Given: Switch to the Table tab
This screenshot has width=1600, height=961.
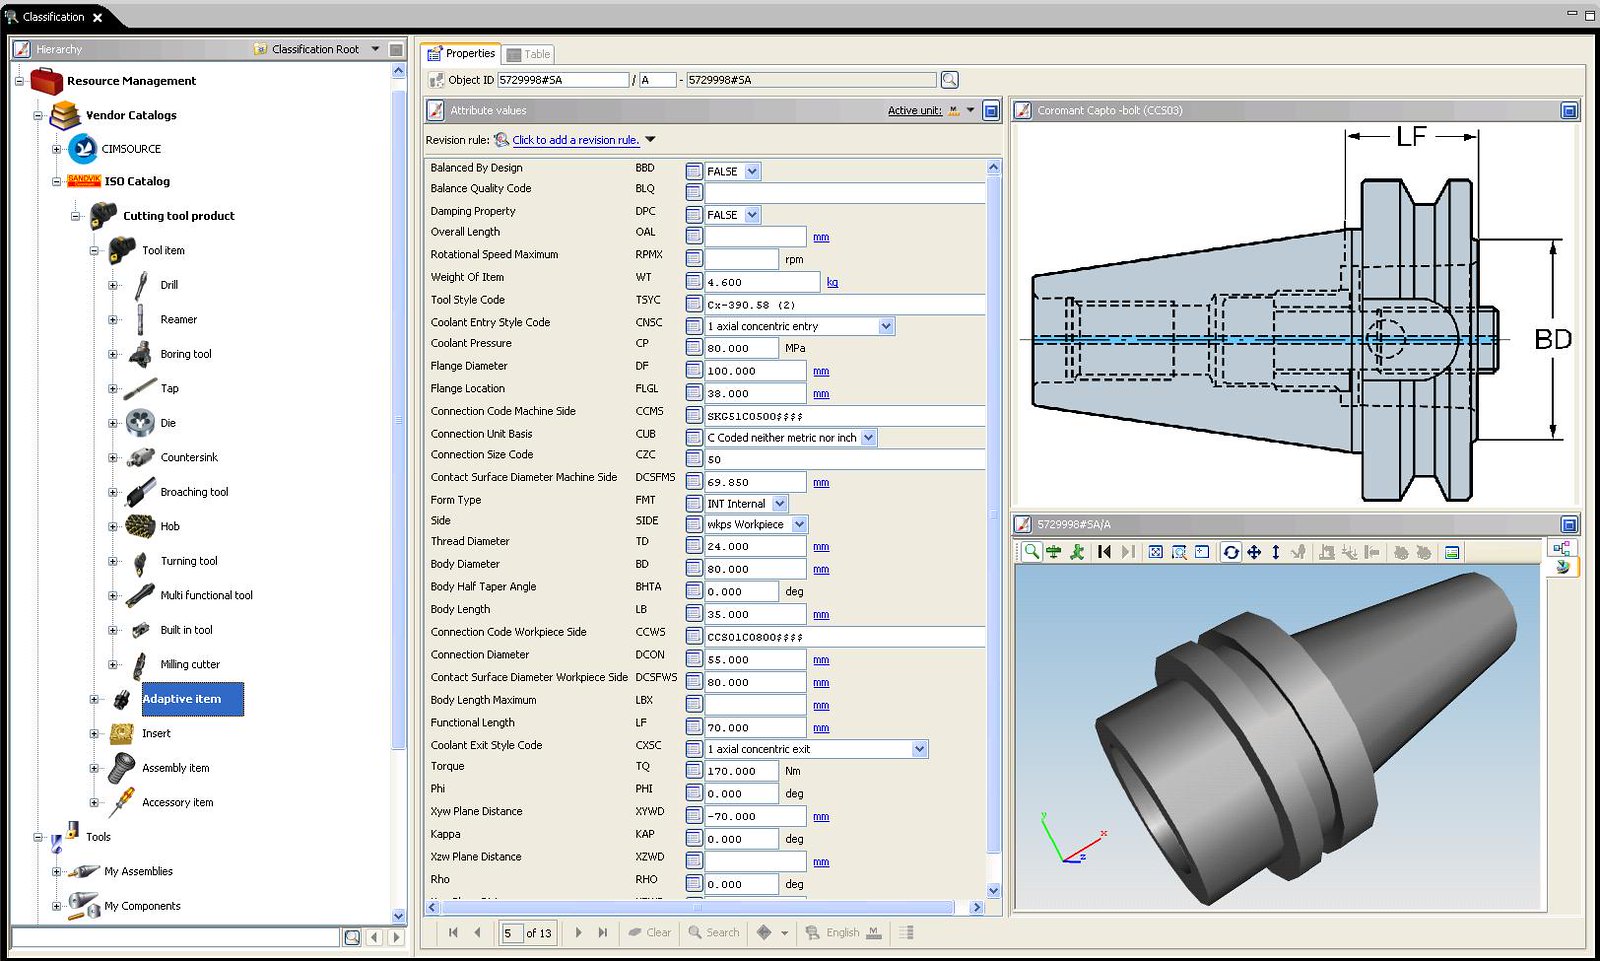Looking at the screenshot, I should 529,54.
